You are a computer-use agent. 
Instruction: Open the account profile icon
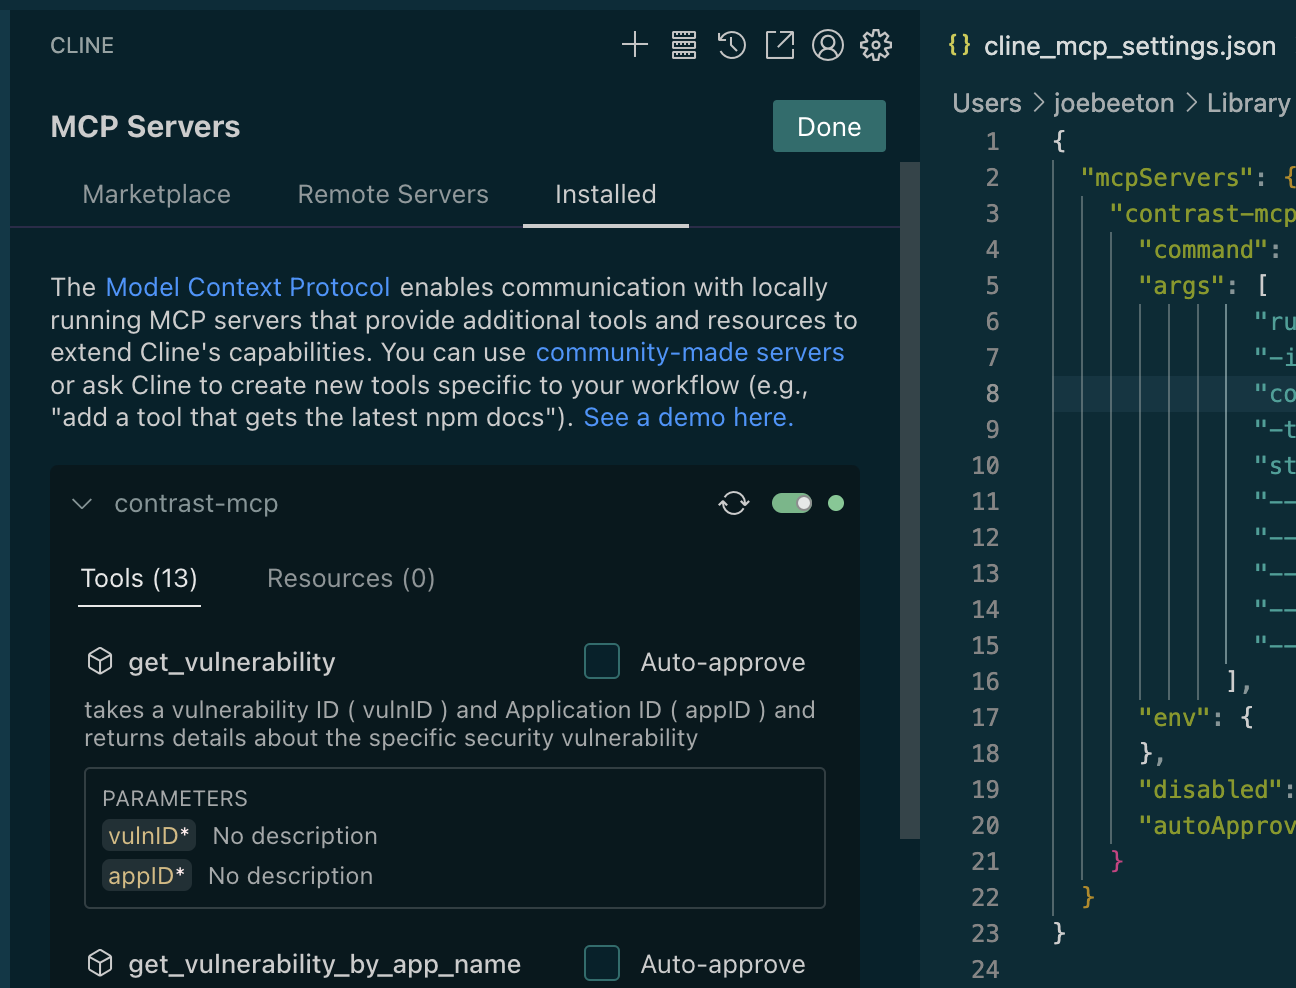point(828,45)
